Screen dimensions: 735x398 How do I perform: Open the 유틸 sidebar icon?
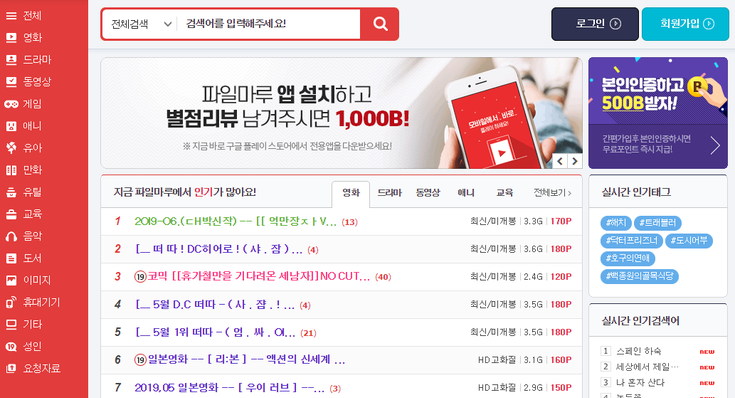point(11,192)
